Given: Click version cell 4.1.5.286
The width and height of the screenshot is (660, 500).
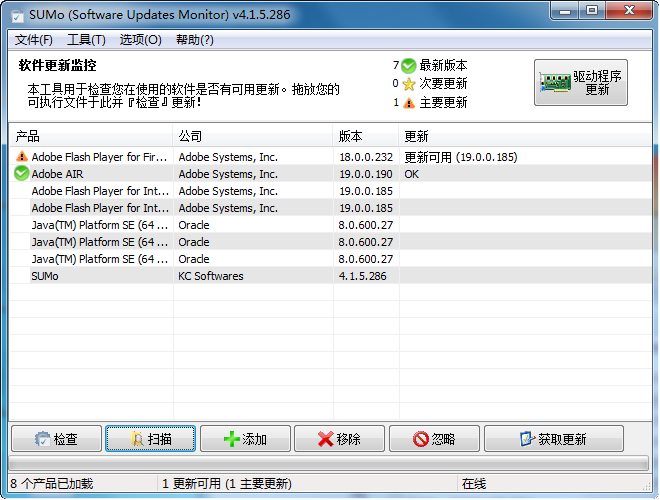Looking at the screenshot, I should point(362,276).
